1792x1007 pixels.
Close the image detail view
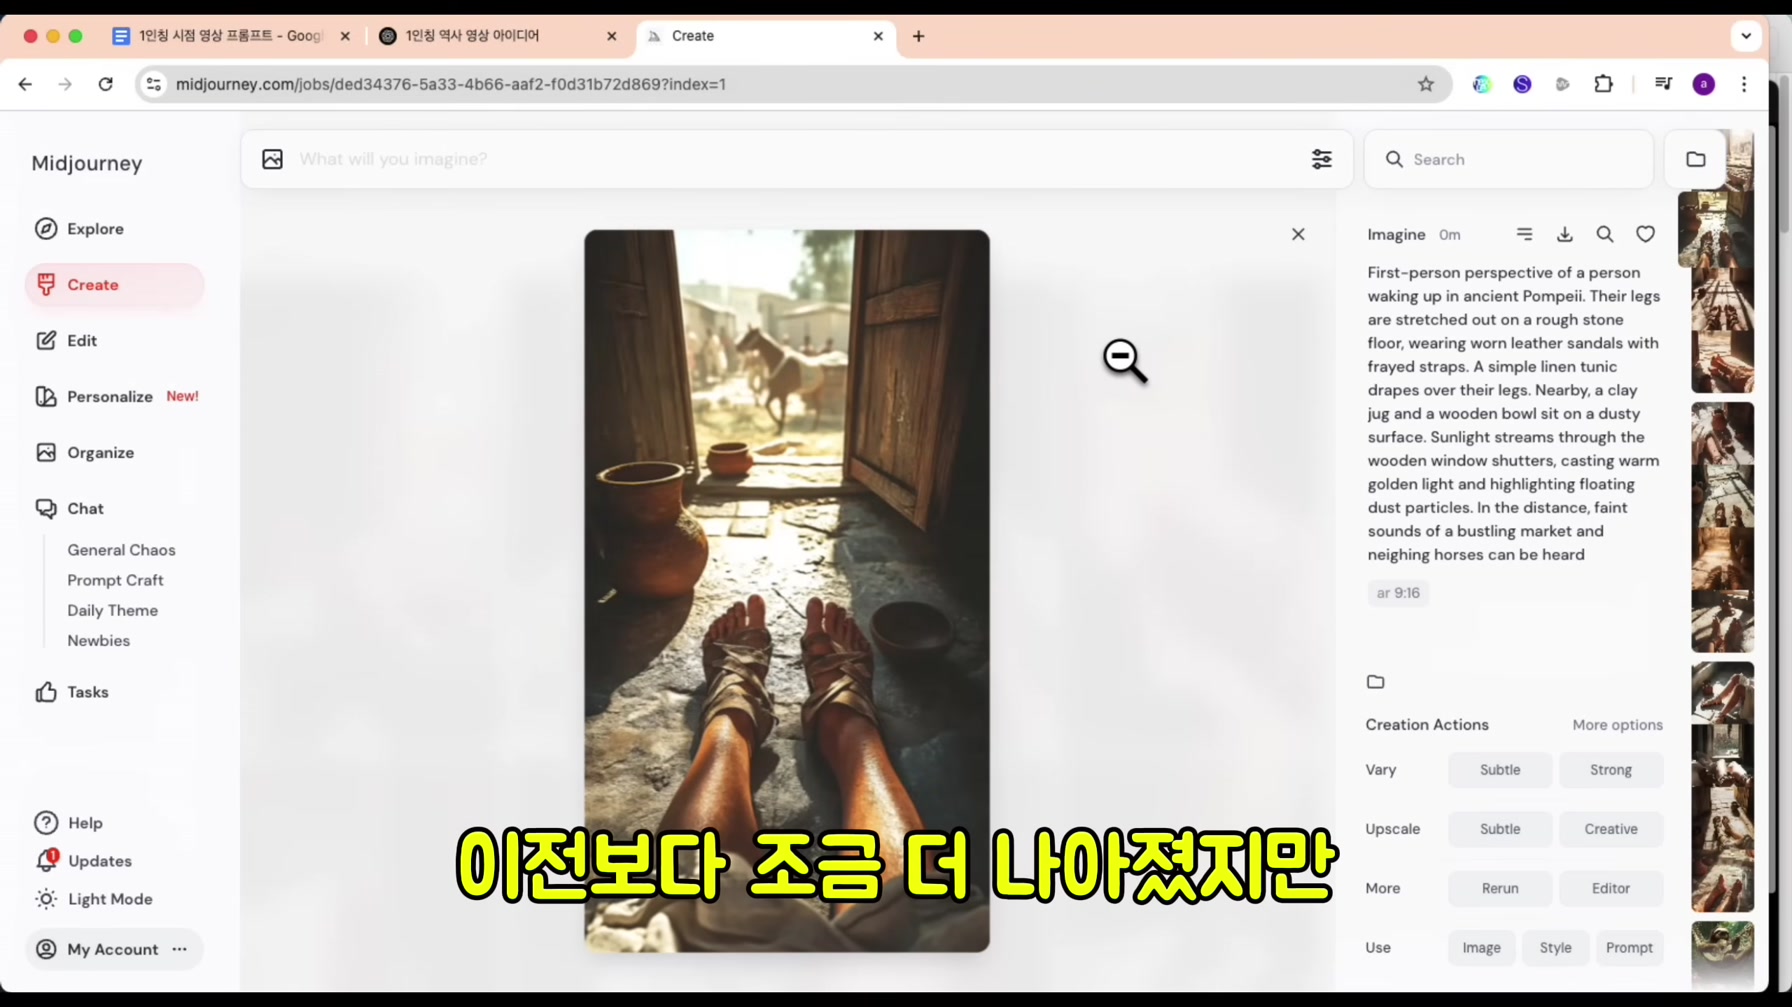[x=1298, y=234]
